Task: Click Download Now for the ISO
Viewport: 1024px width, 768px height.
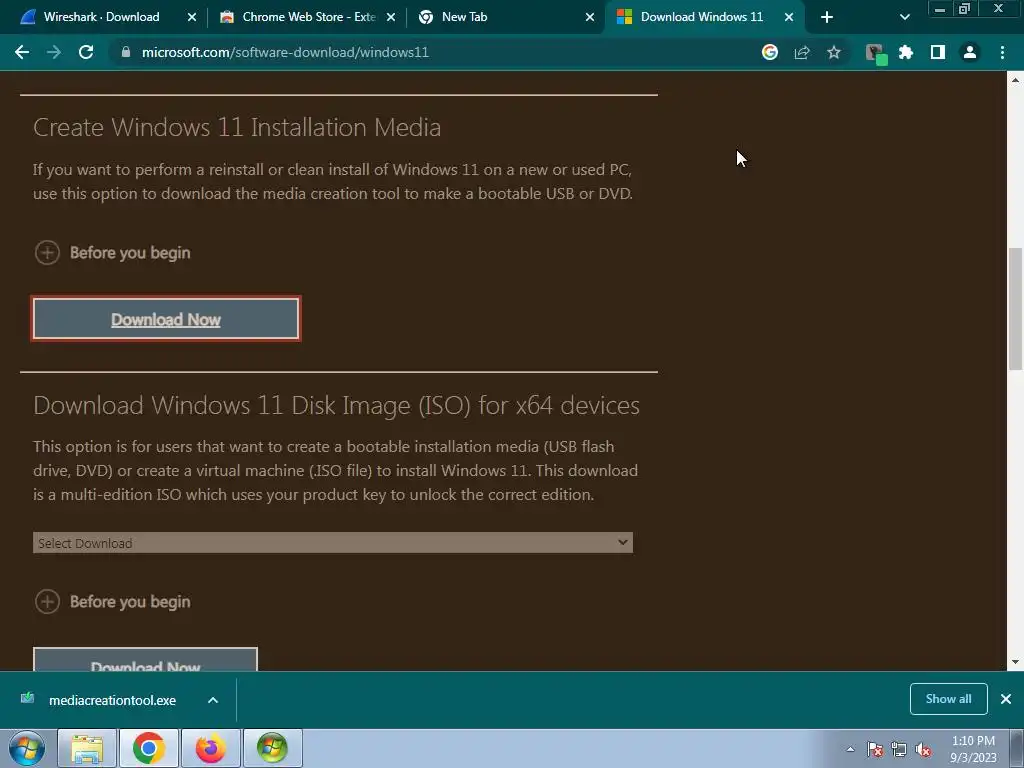Action: tap(145, 660)
